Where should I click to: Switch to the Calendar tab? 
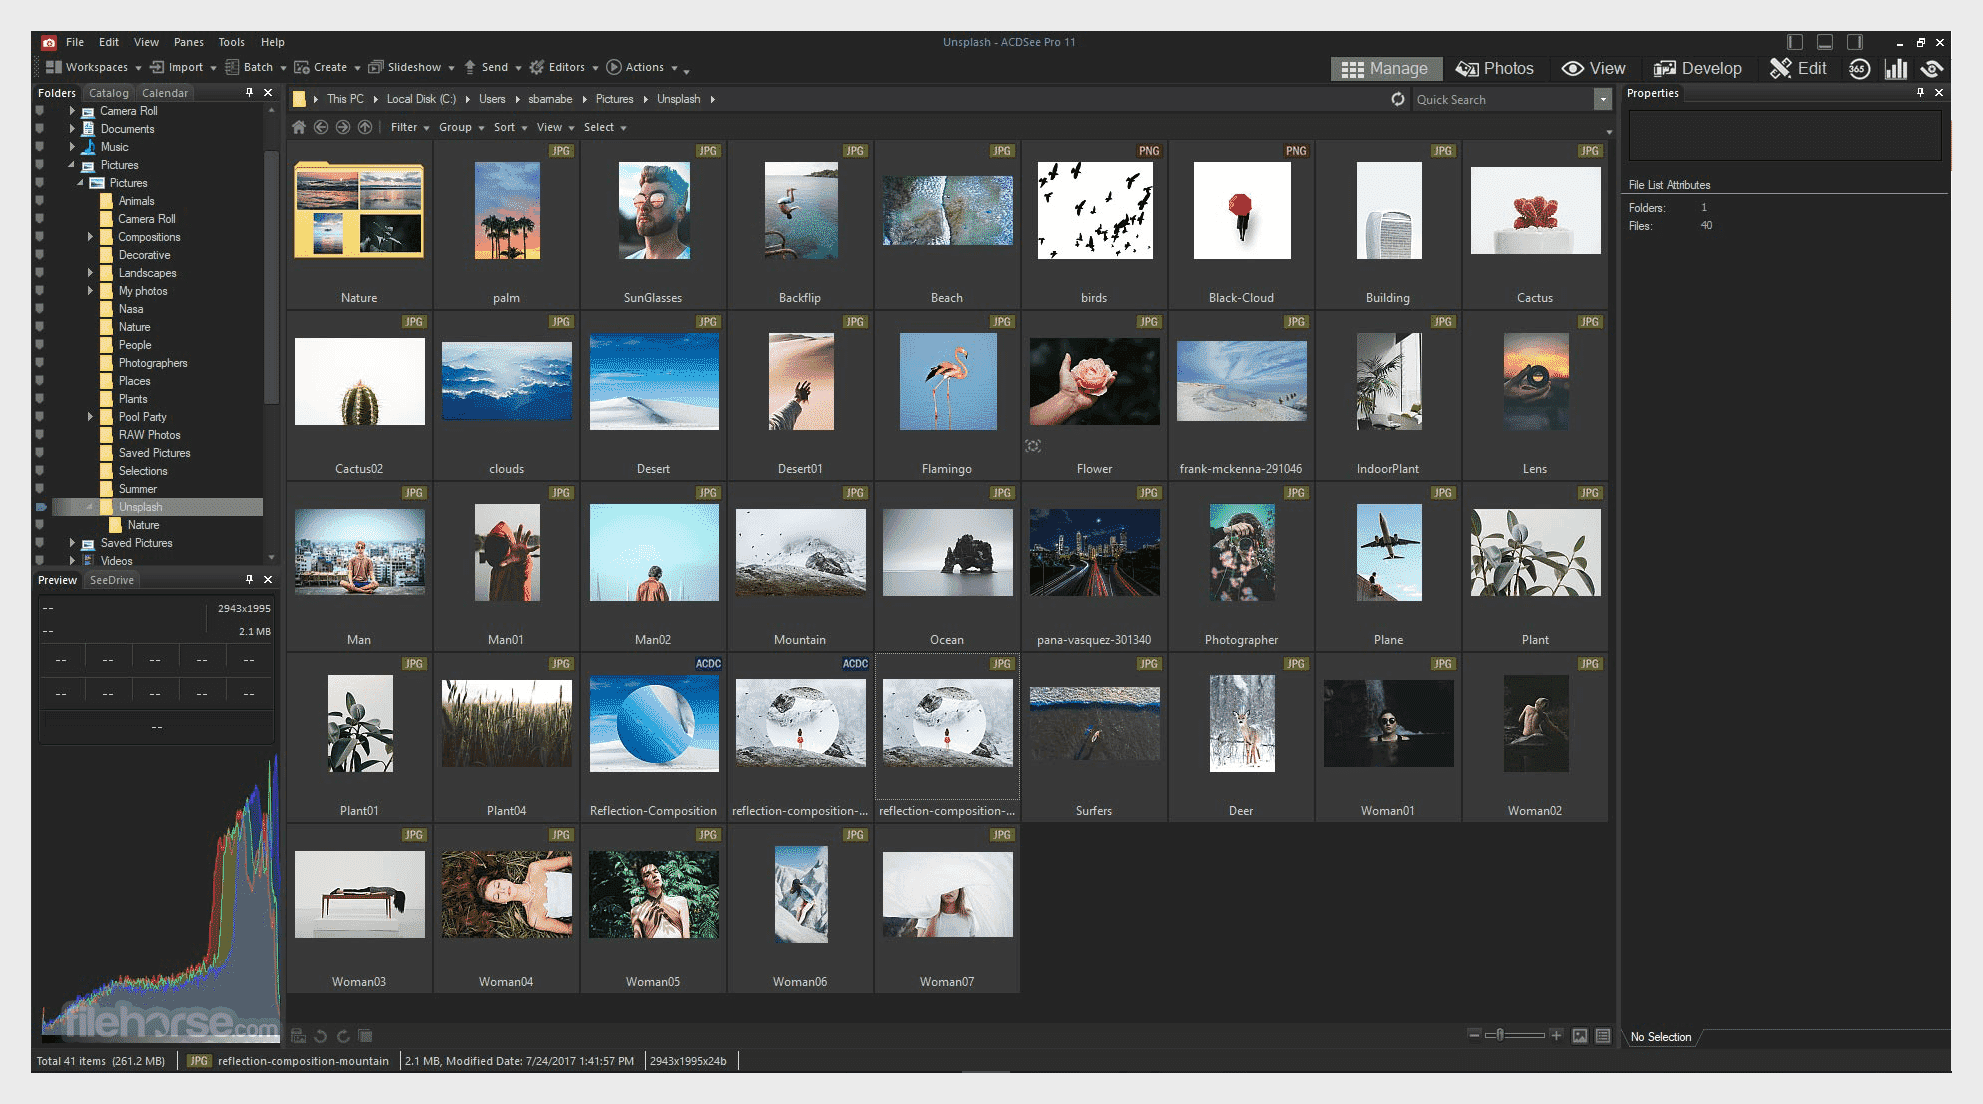pyautogui.click(x=165, y=93)
